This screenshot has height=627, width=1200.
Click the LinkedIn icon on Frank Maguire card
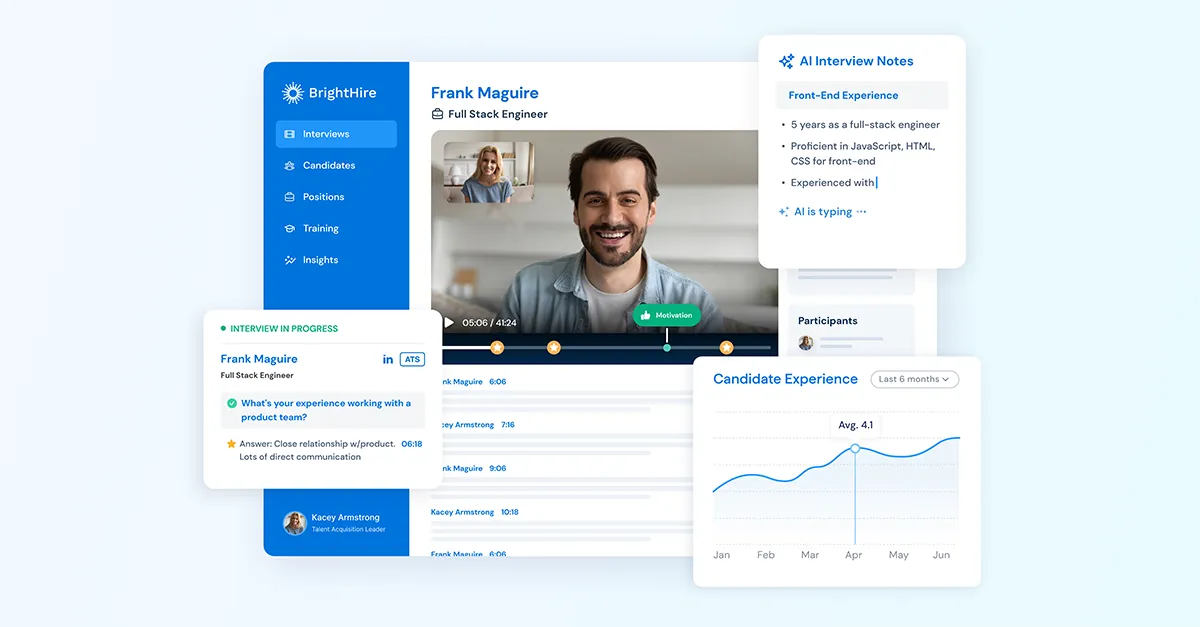point(388,359)
